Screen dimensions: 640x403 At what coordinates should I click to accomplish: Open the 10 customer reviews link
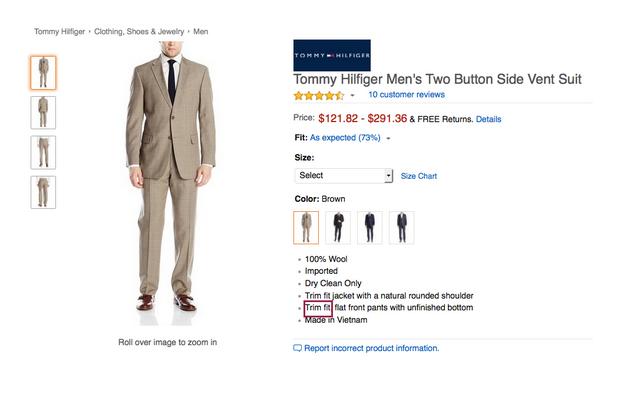point(406,95)
